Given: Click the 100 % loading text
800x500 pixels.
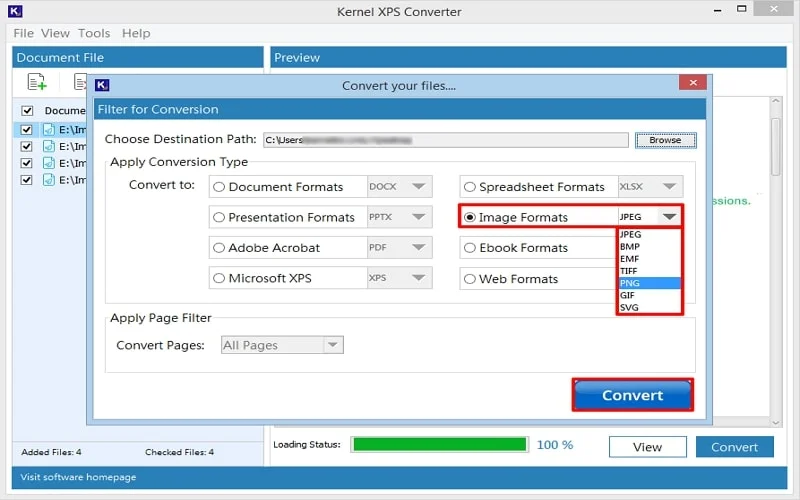Looking at the screenshot, I should coord(555,445).
